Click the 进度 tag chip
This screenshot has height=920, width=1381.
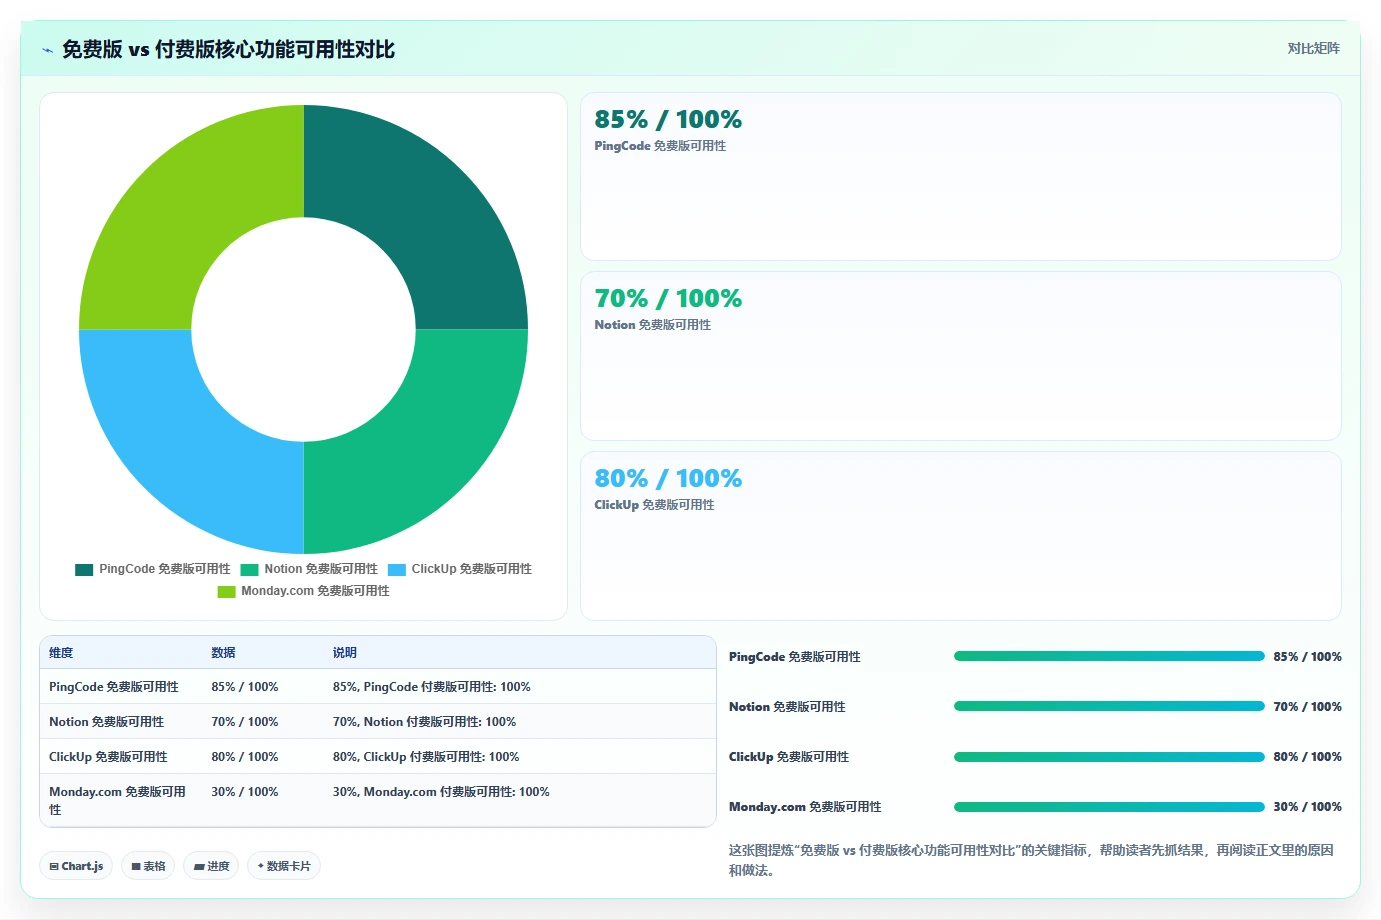[211, 866]
